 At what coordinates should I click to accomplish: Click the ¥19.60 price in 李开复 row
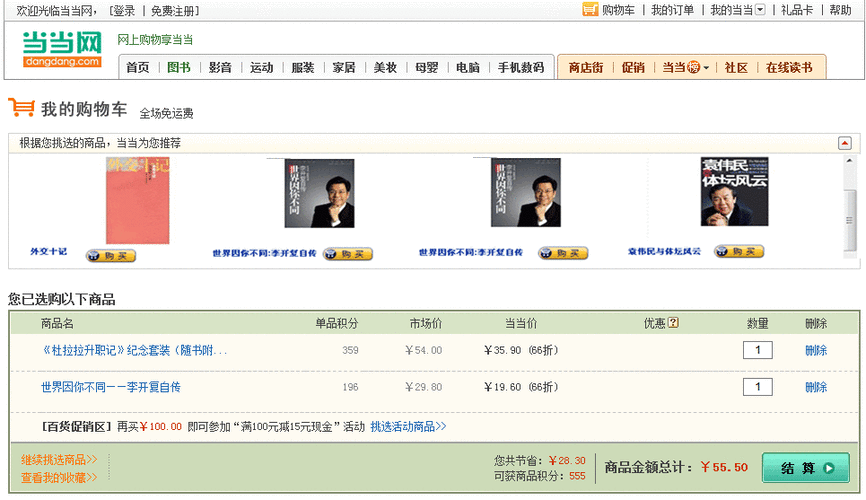point(502,387)
